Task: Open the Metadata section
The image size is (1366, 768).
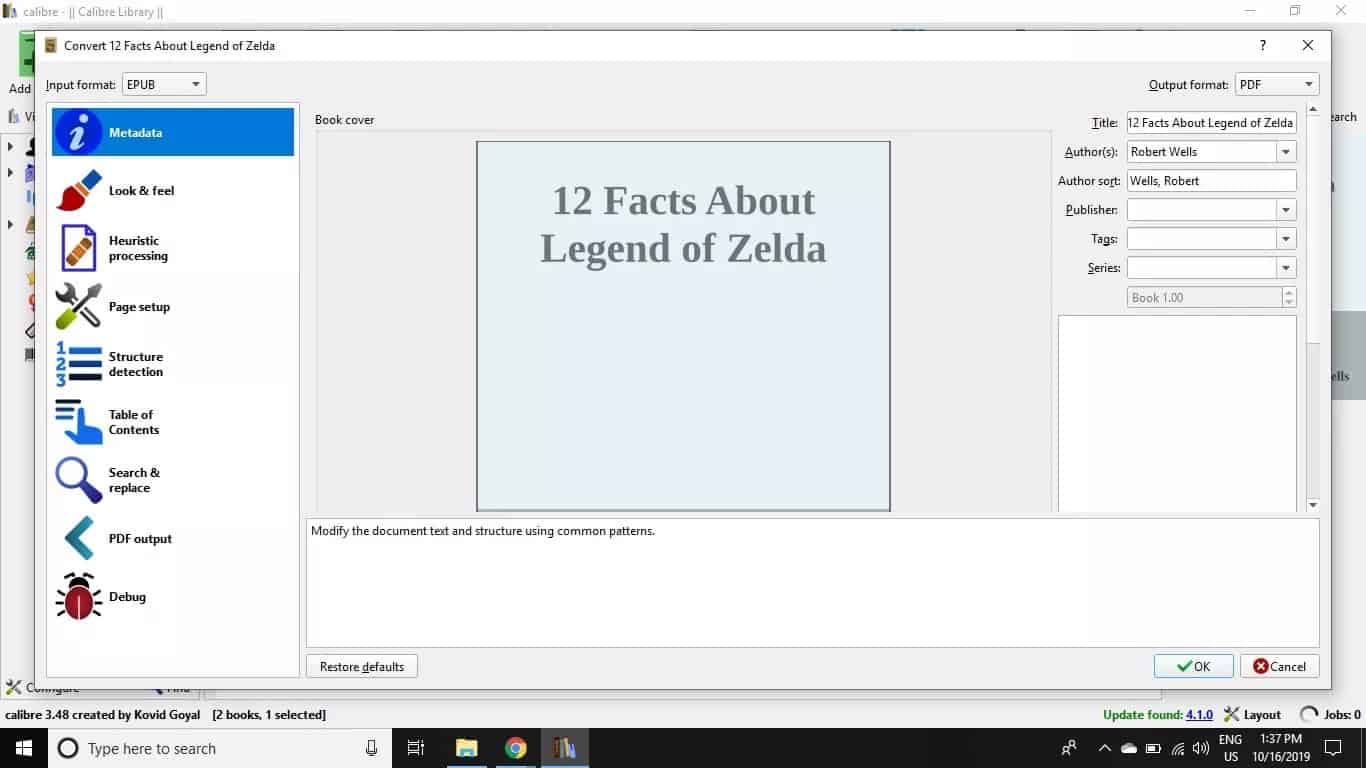Action: pos(173,132)
